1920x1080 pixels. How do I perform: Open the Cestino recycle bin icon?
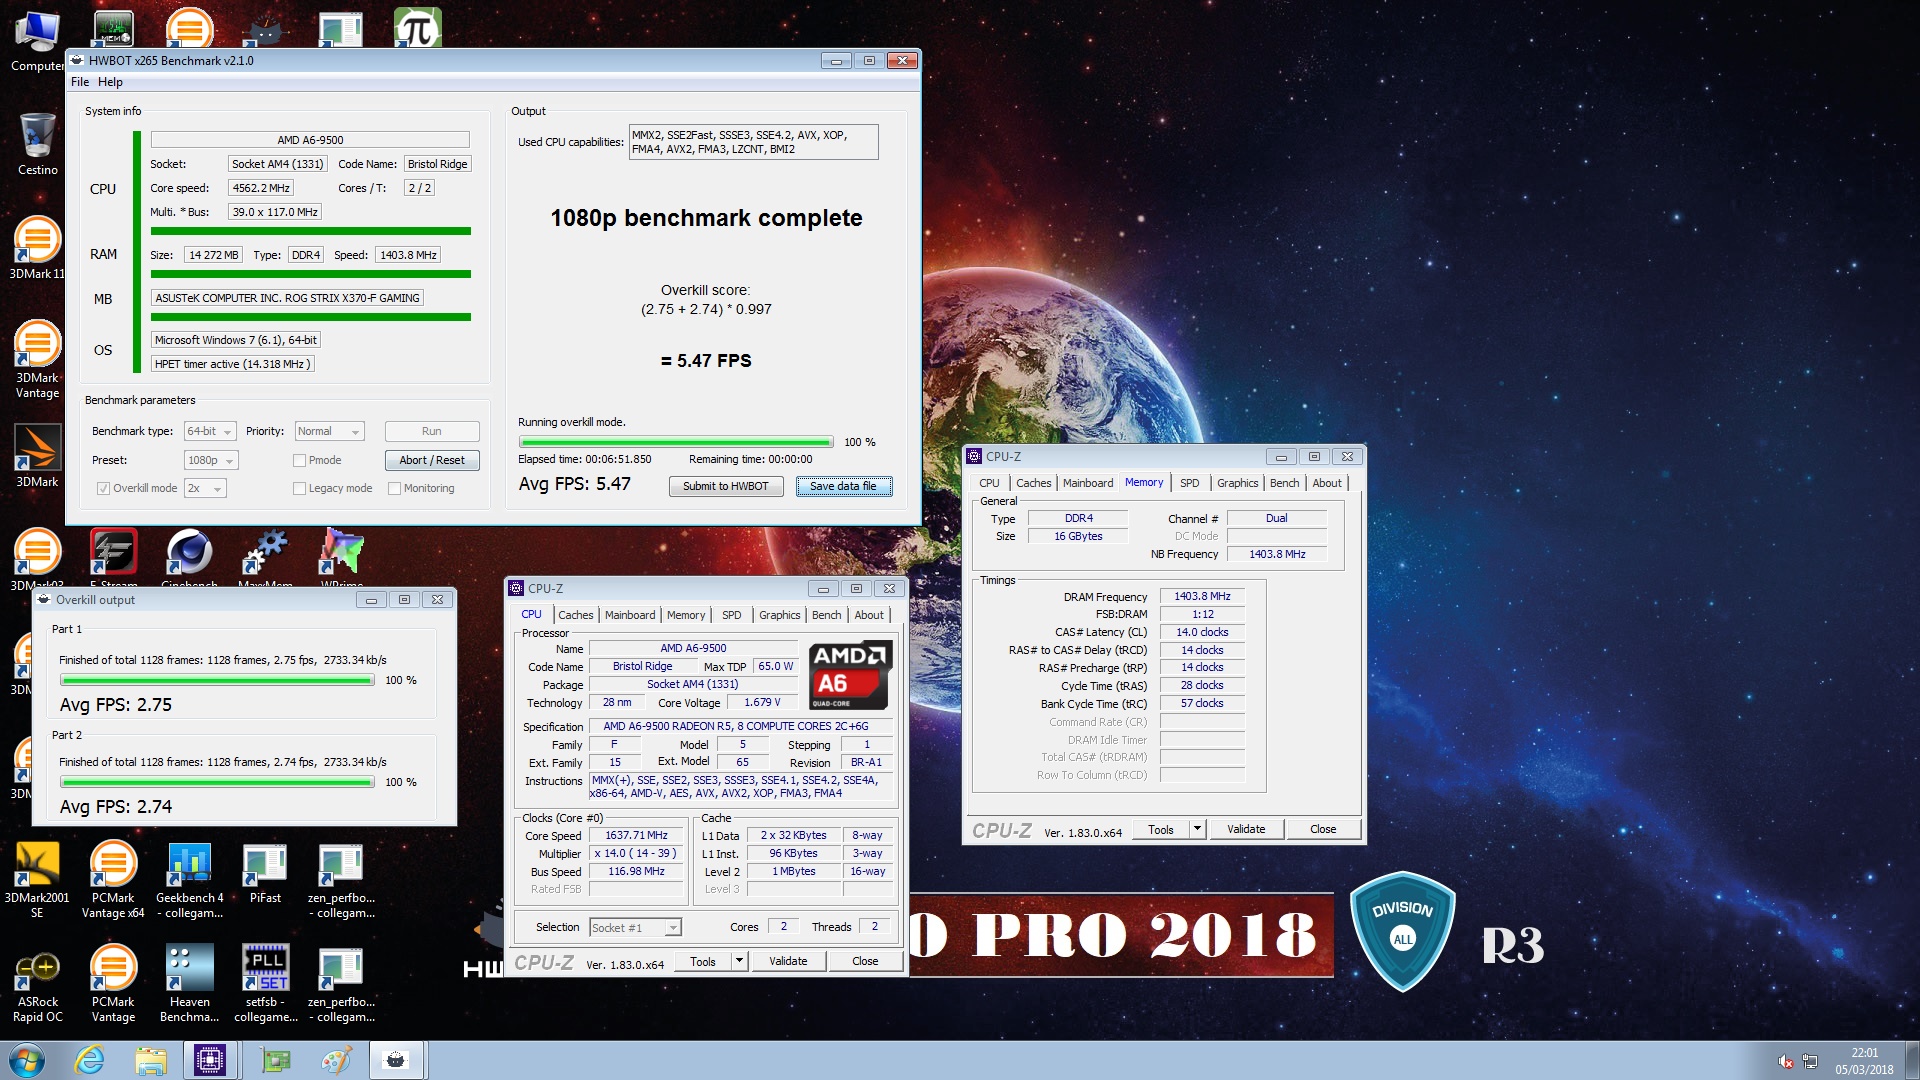[37, 143]
